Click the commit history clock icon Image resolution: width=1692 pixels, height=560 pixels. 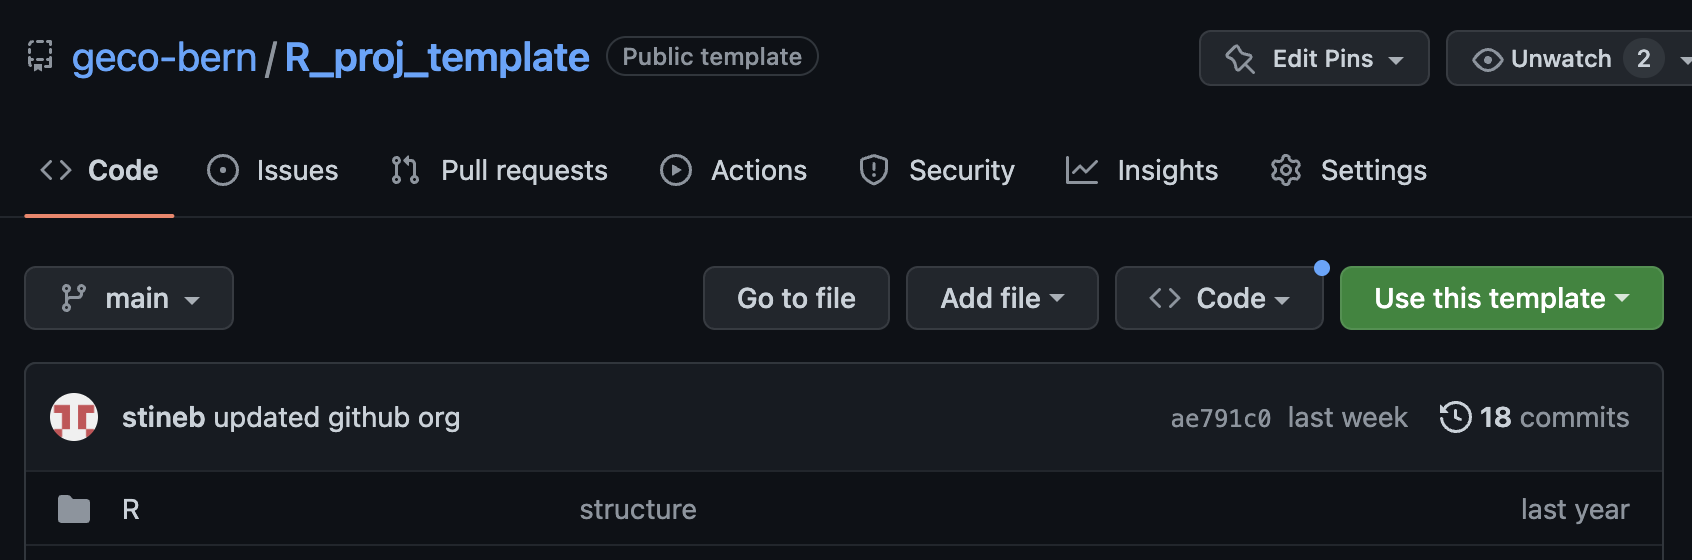coord(1455,417)
